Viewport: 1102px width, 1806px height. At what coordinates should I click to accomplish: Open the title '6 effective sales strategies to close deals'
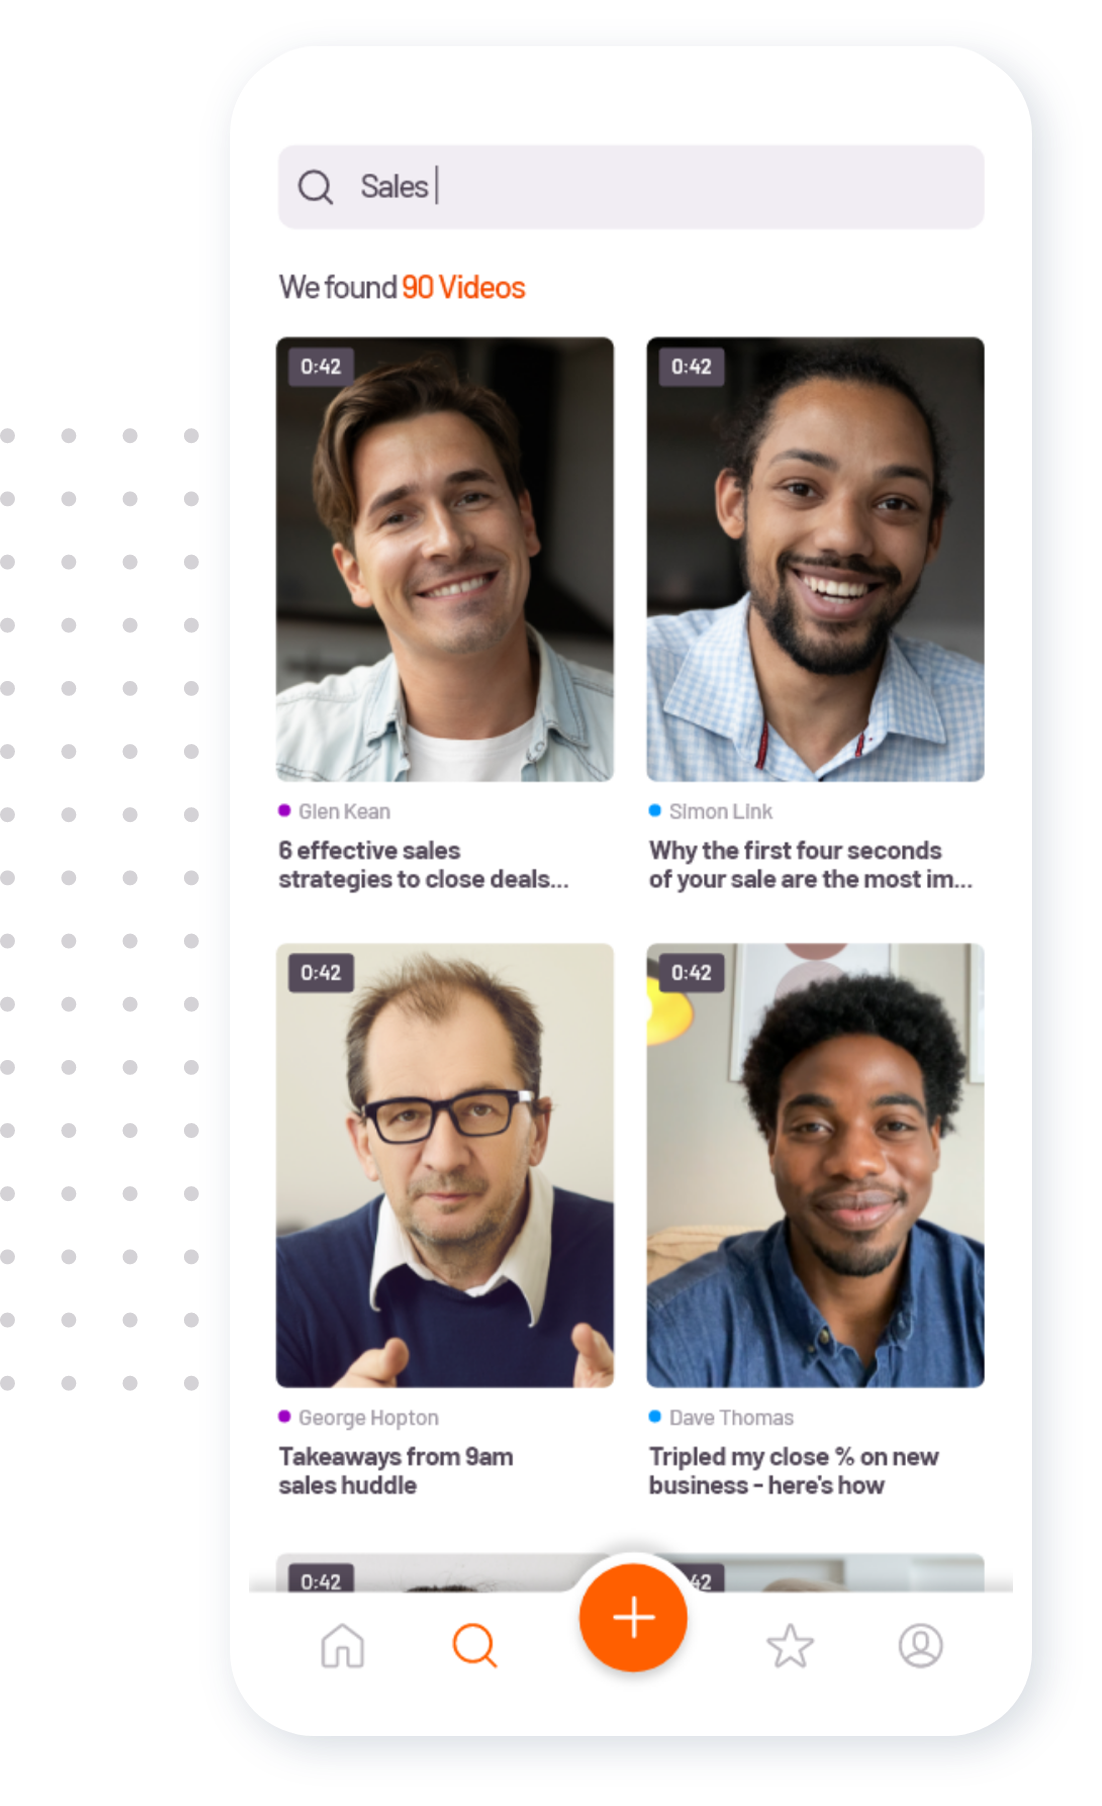coord(423,865)
